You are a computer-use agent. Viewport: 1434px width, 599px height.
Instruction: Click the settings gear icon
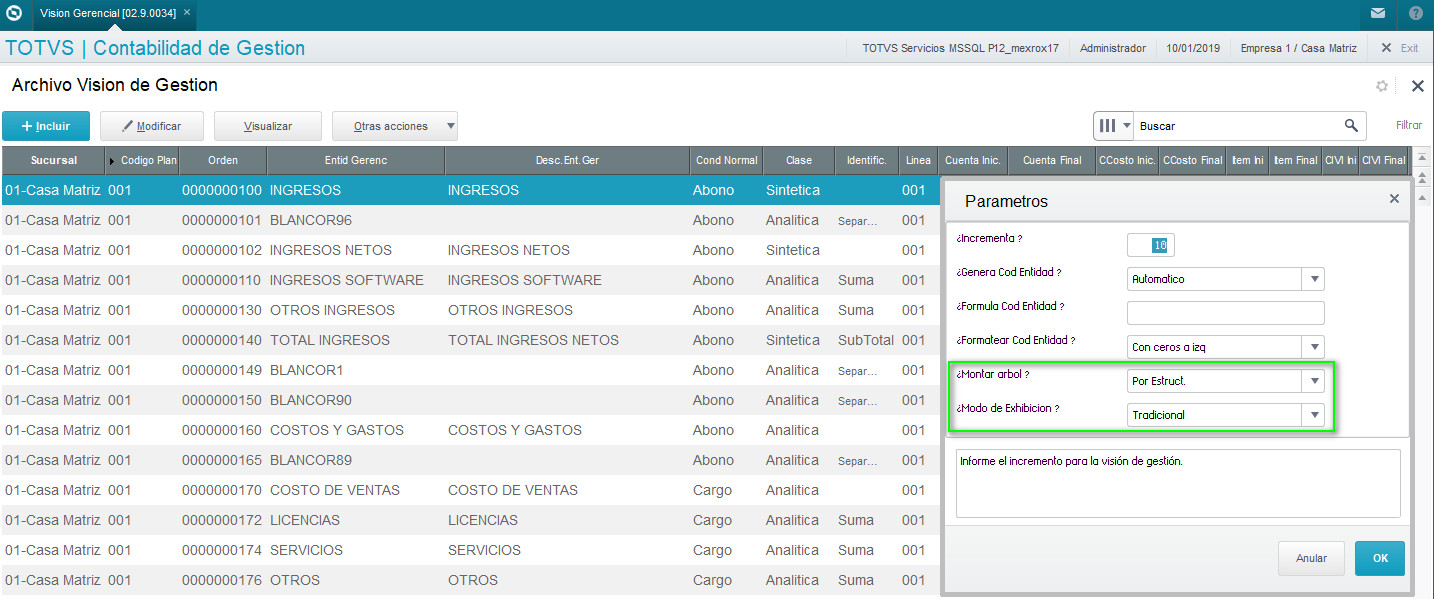1382,86
